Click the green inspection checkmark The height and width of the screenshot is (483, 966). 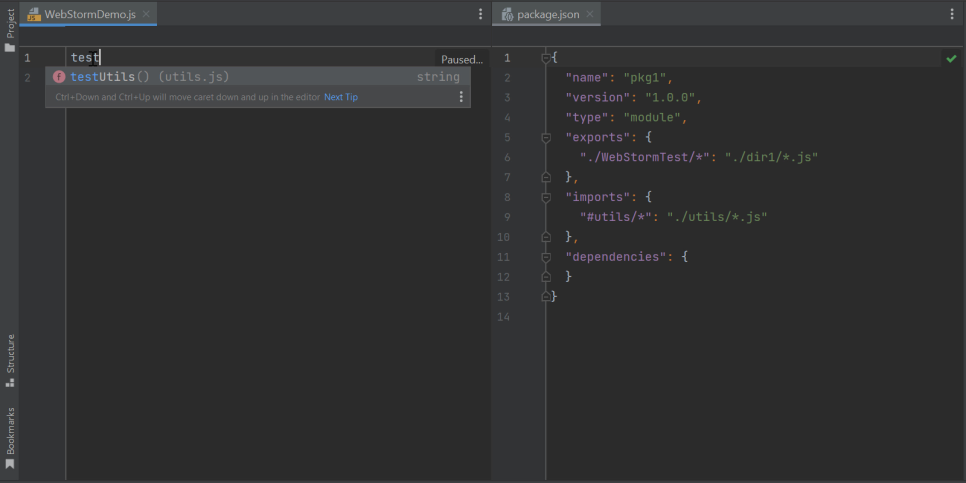pos(951,59)
